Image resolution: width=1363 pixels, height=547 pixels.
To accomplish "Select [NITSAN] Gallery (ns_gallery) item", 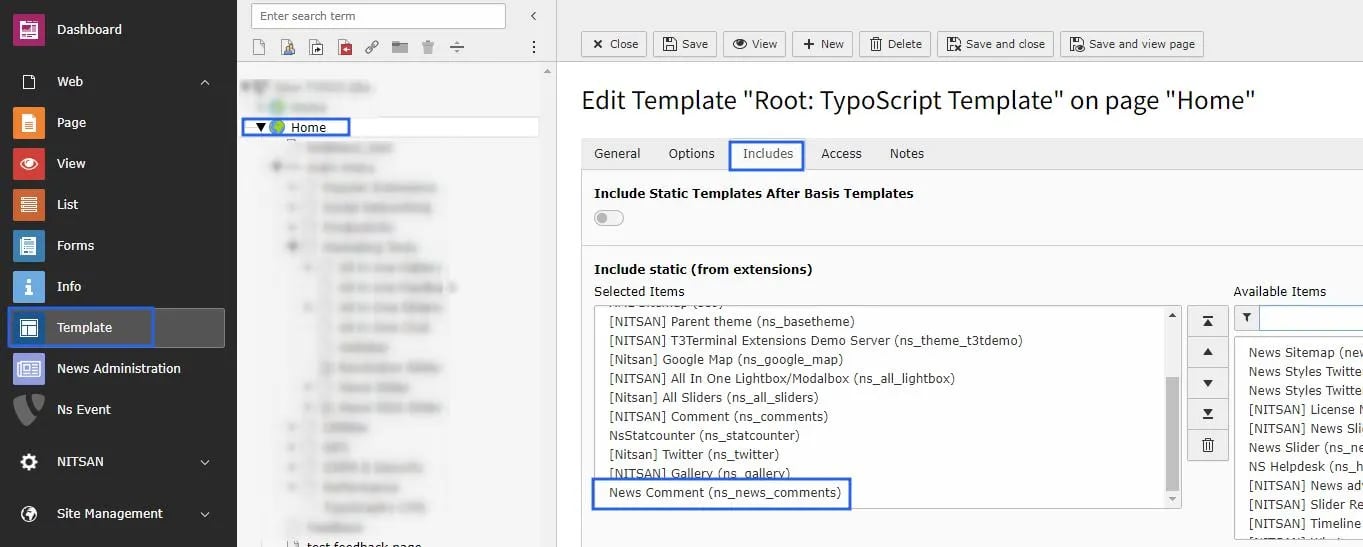I will click(699, 473).
